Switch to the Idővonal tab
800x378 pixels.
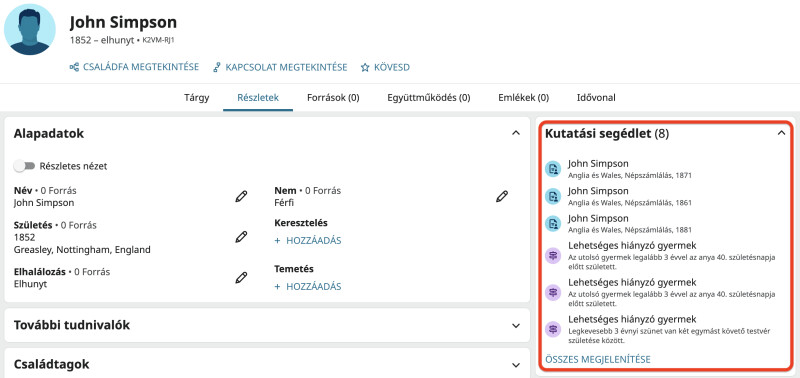pyautogui.click(x=596, y=97)
